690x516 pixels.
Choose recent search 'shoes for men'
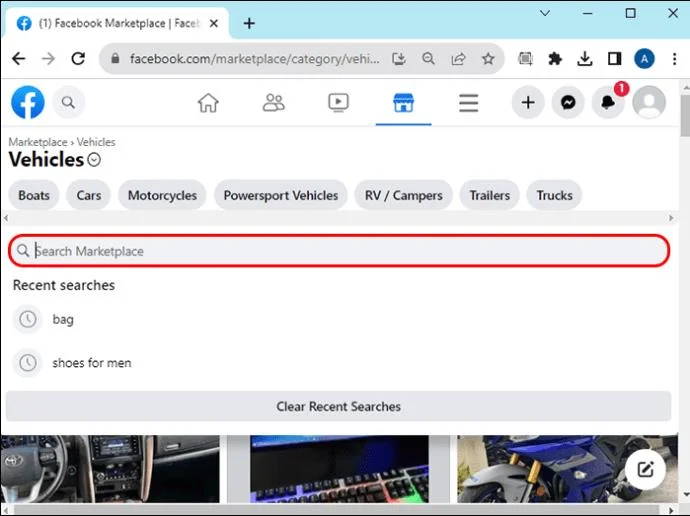(92, 363)
